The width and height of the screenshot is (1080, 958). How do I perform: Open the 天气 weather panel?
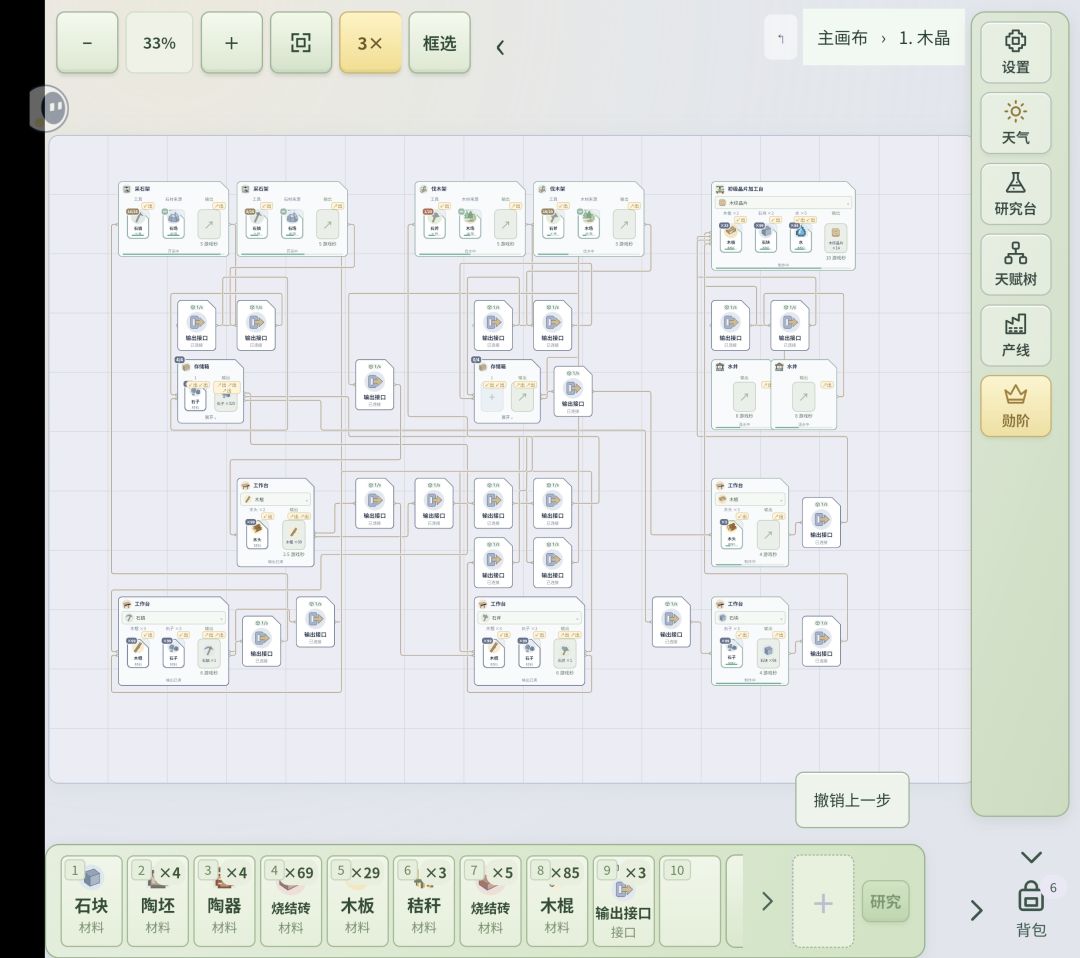point(1015,123)
